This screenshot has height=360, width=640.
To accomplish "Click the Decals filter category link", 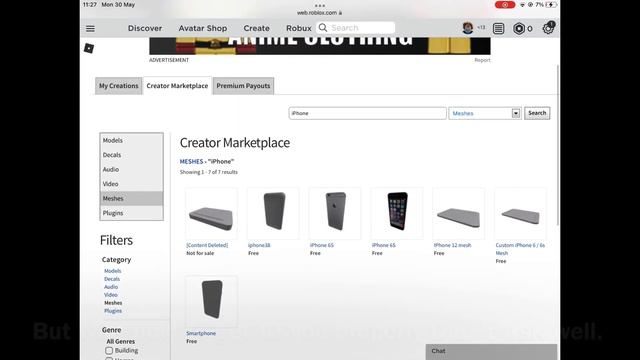I will pos(112,279).
